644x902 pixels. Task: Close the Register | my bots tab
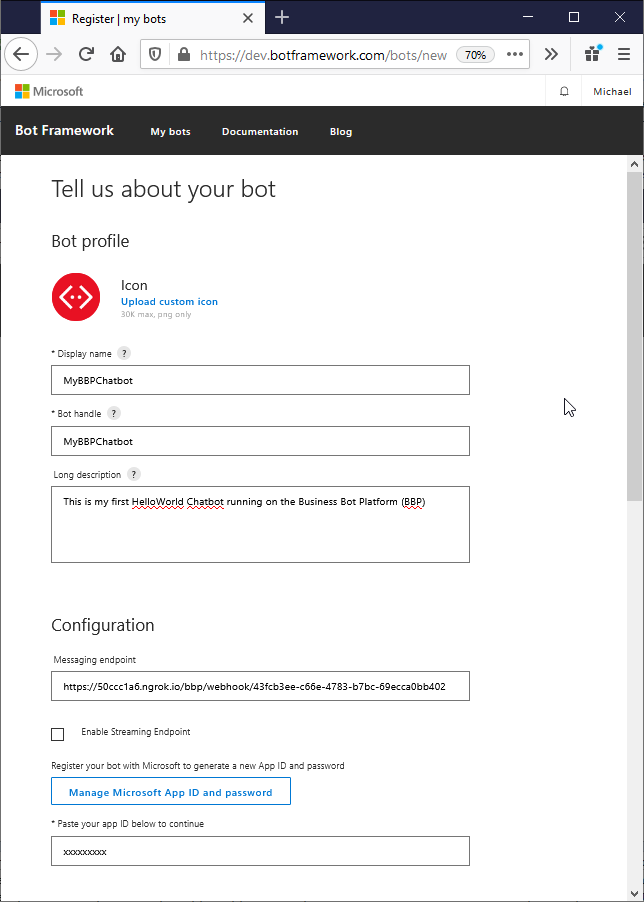tap(248, 18)
